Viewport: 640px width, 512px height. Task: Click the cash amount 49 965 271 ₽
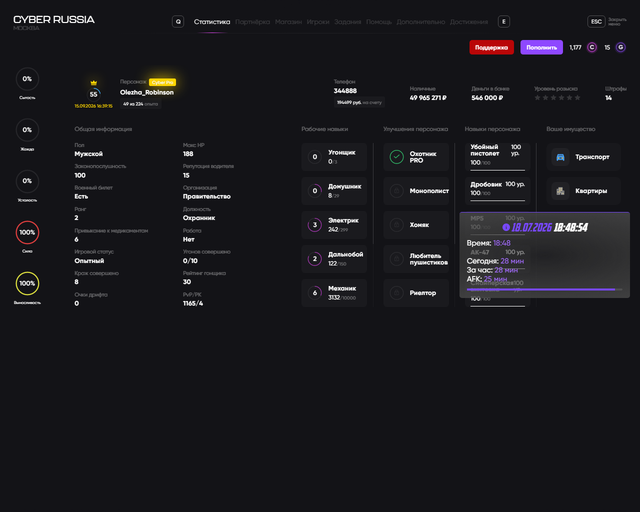428,98
